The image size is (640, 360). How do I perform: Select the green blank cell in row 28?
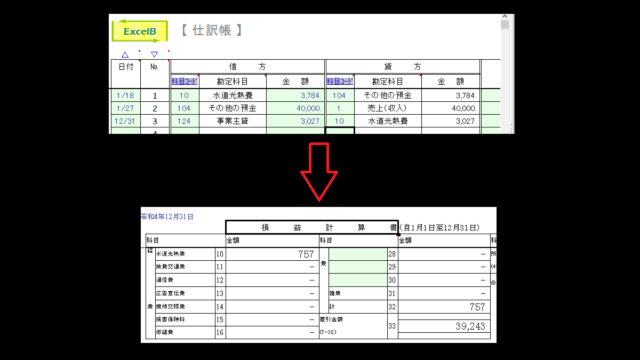tap(358, 254)
